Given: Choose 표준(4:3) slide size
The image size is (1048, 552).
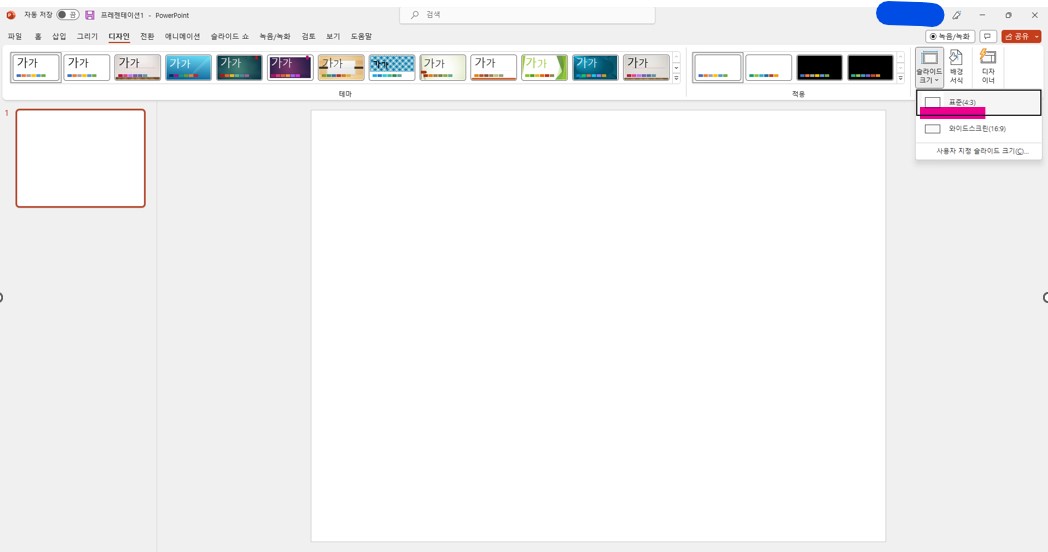Looking at the screenshot, I should (x=978, y=102).
